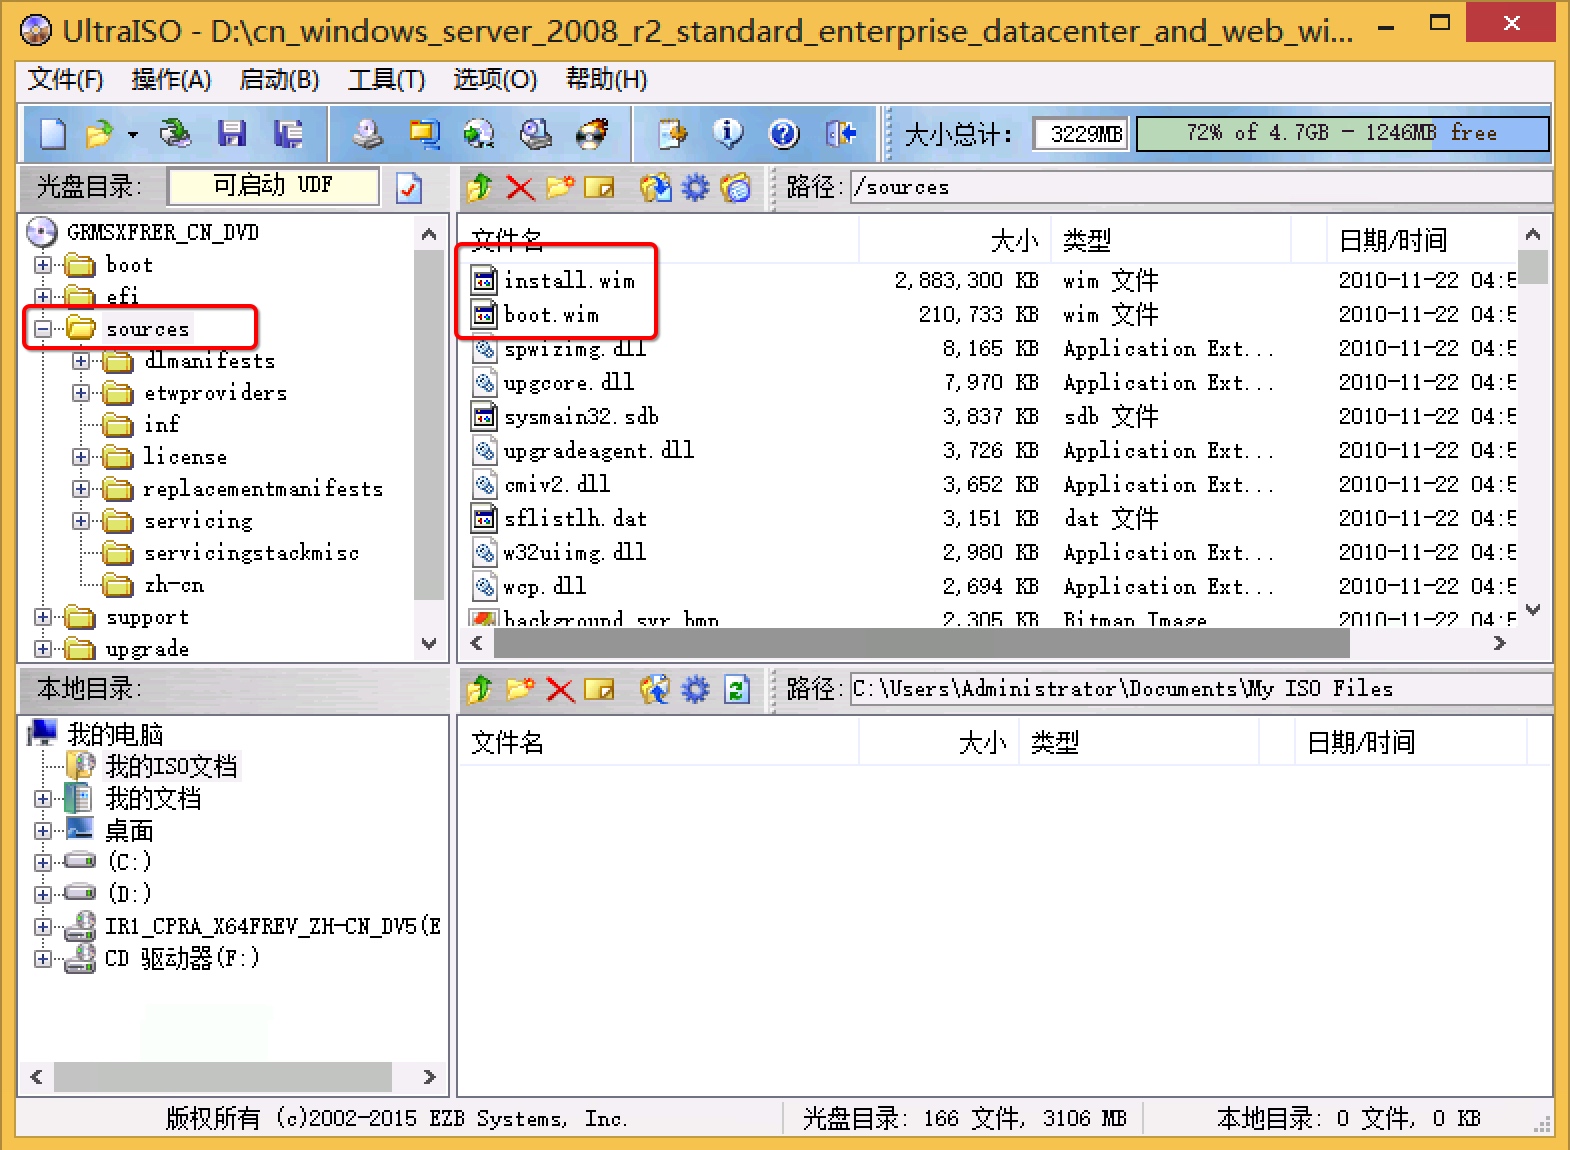Click the 72% of 4.7GB capacity bar

click(1342, 133)
